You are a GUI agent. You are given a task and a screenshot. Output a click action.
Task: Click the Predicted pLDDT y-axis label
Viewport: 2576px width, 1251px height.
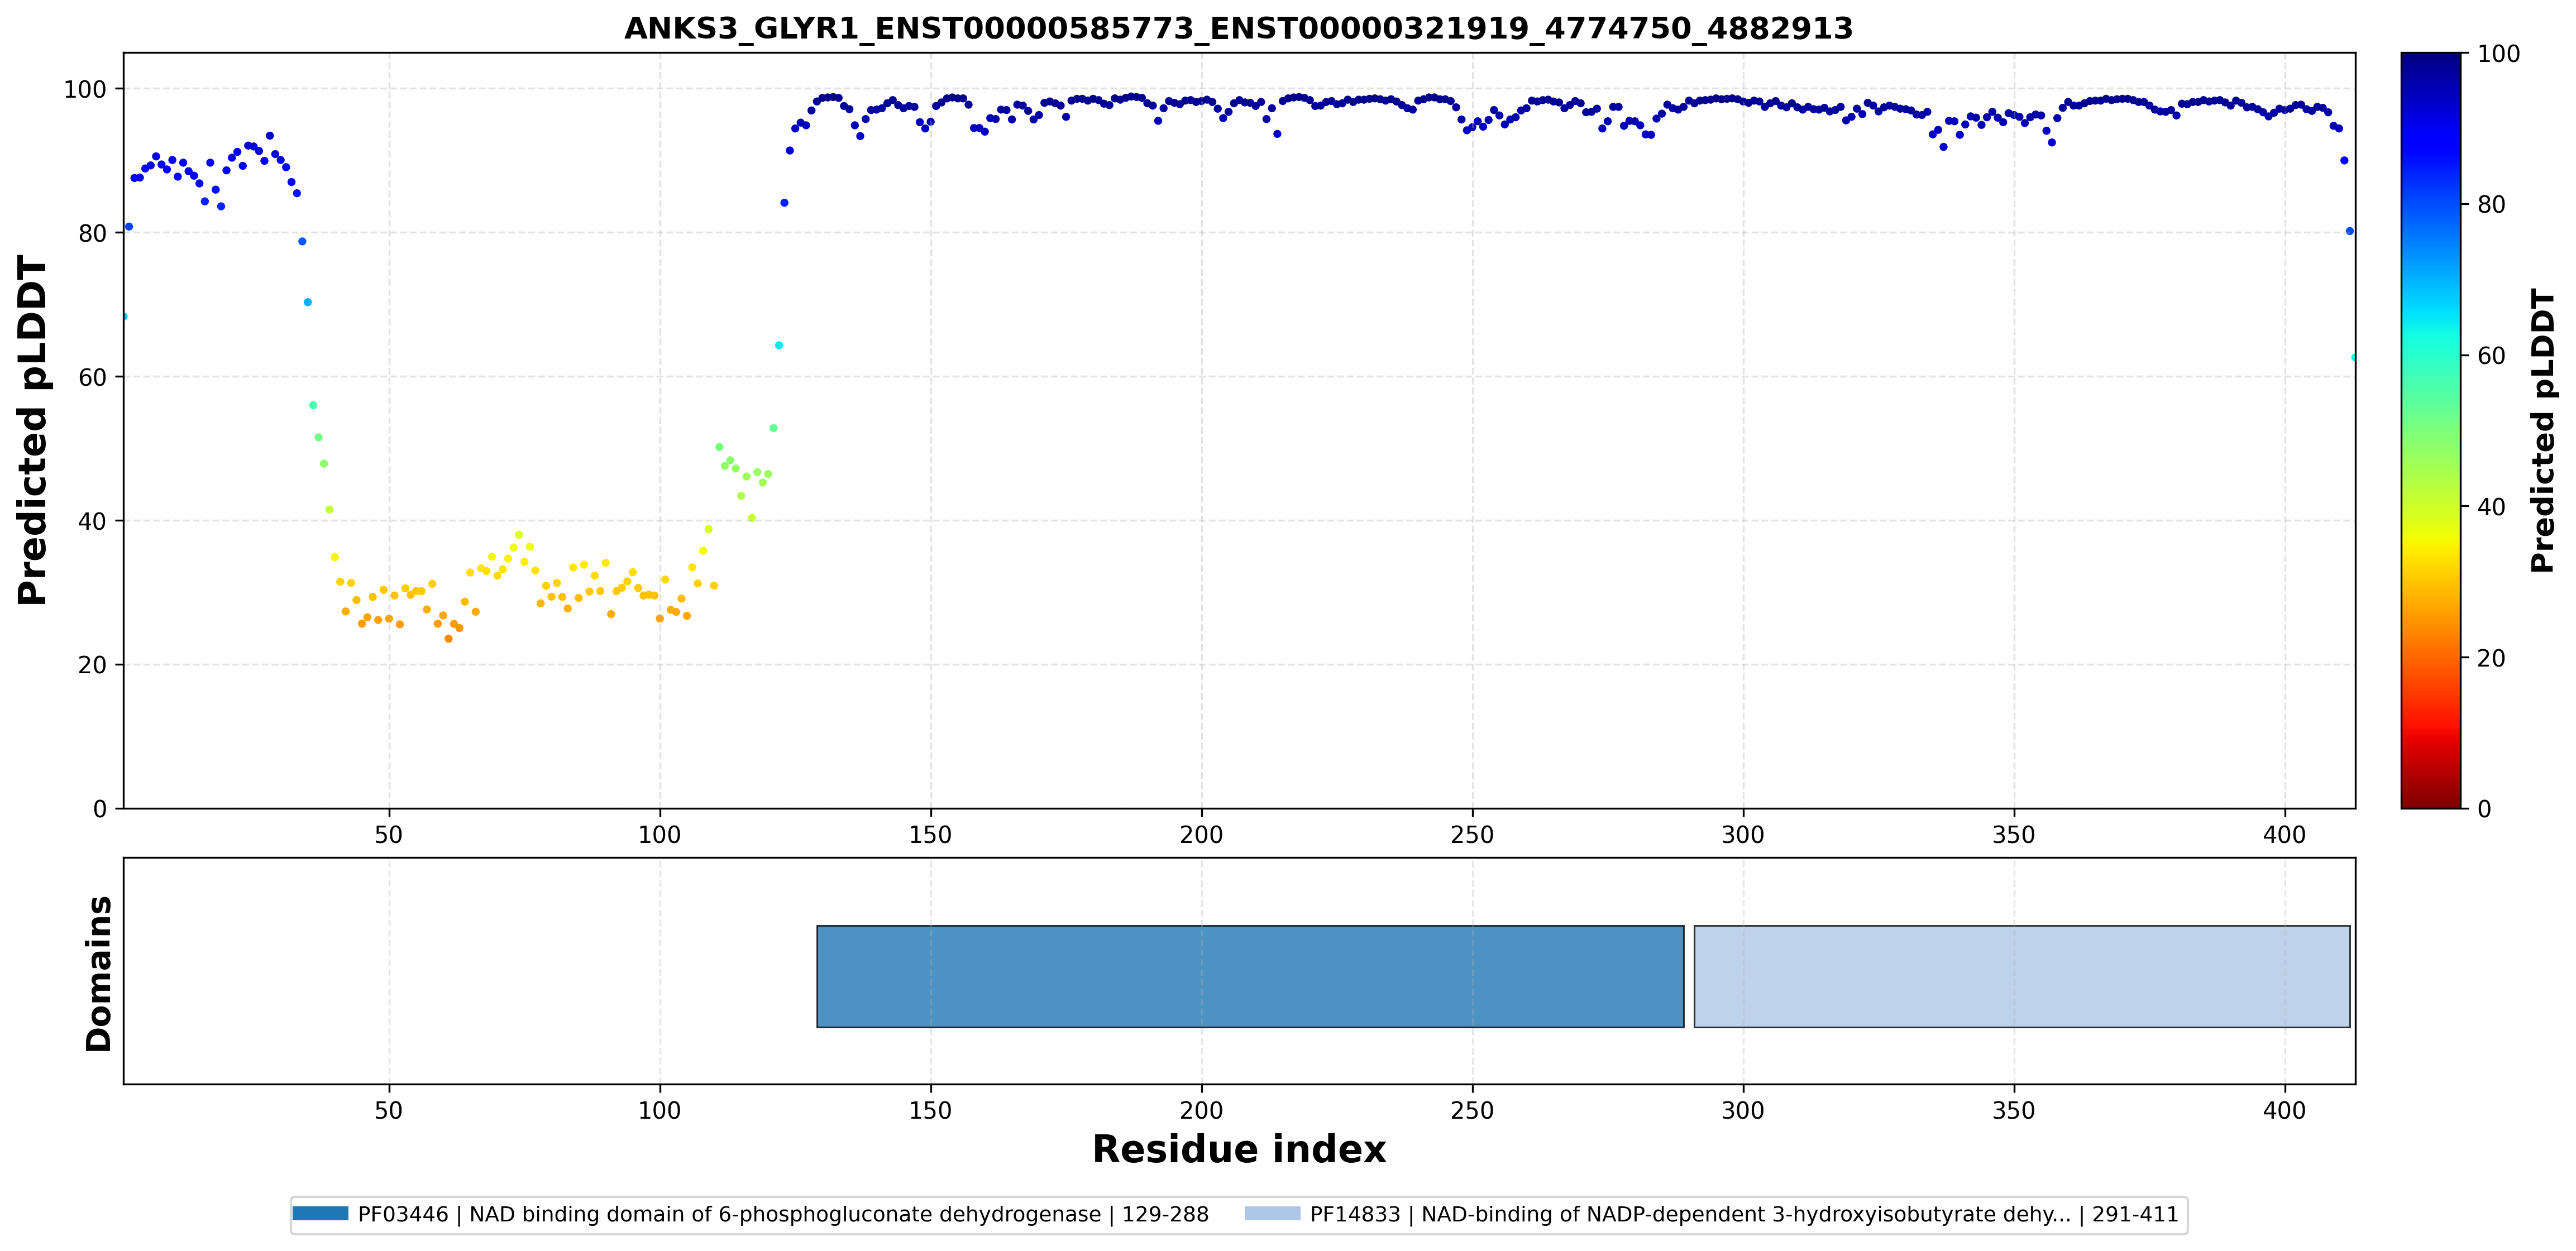pos(32,430)
